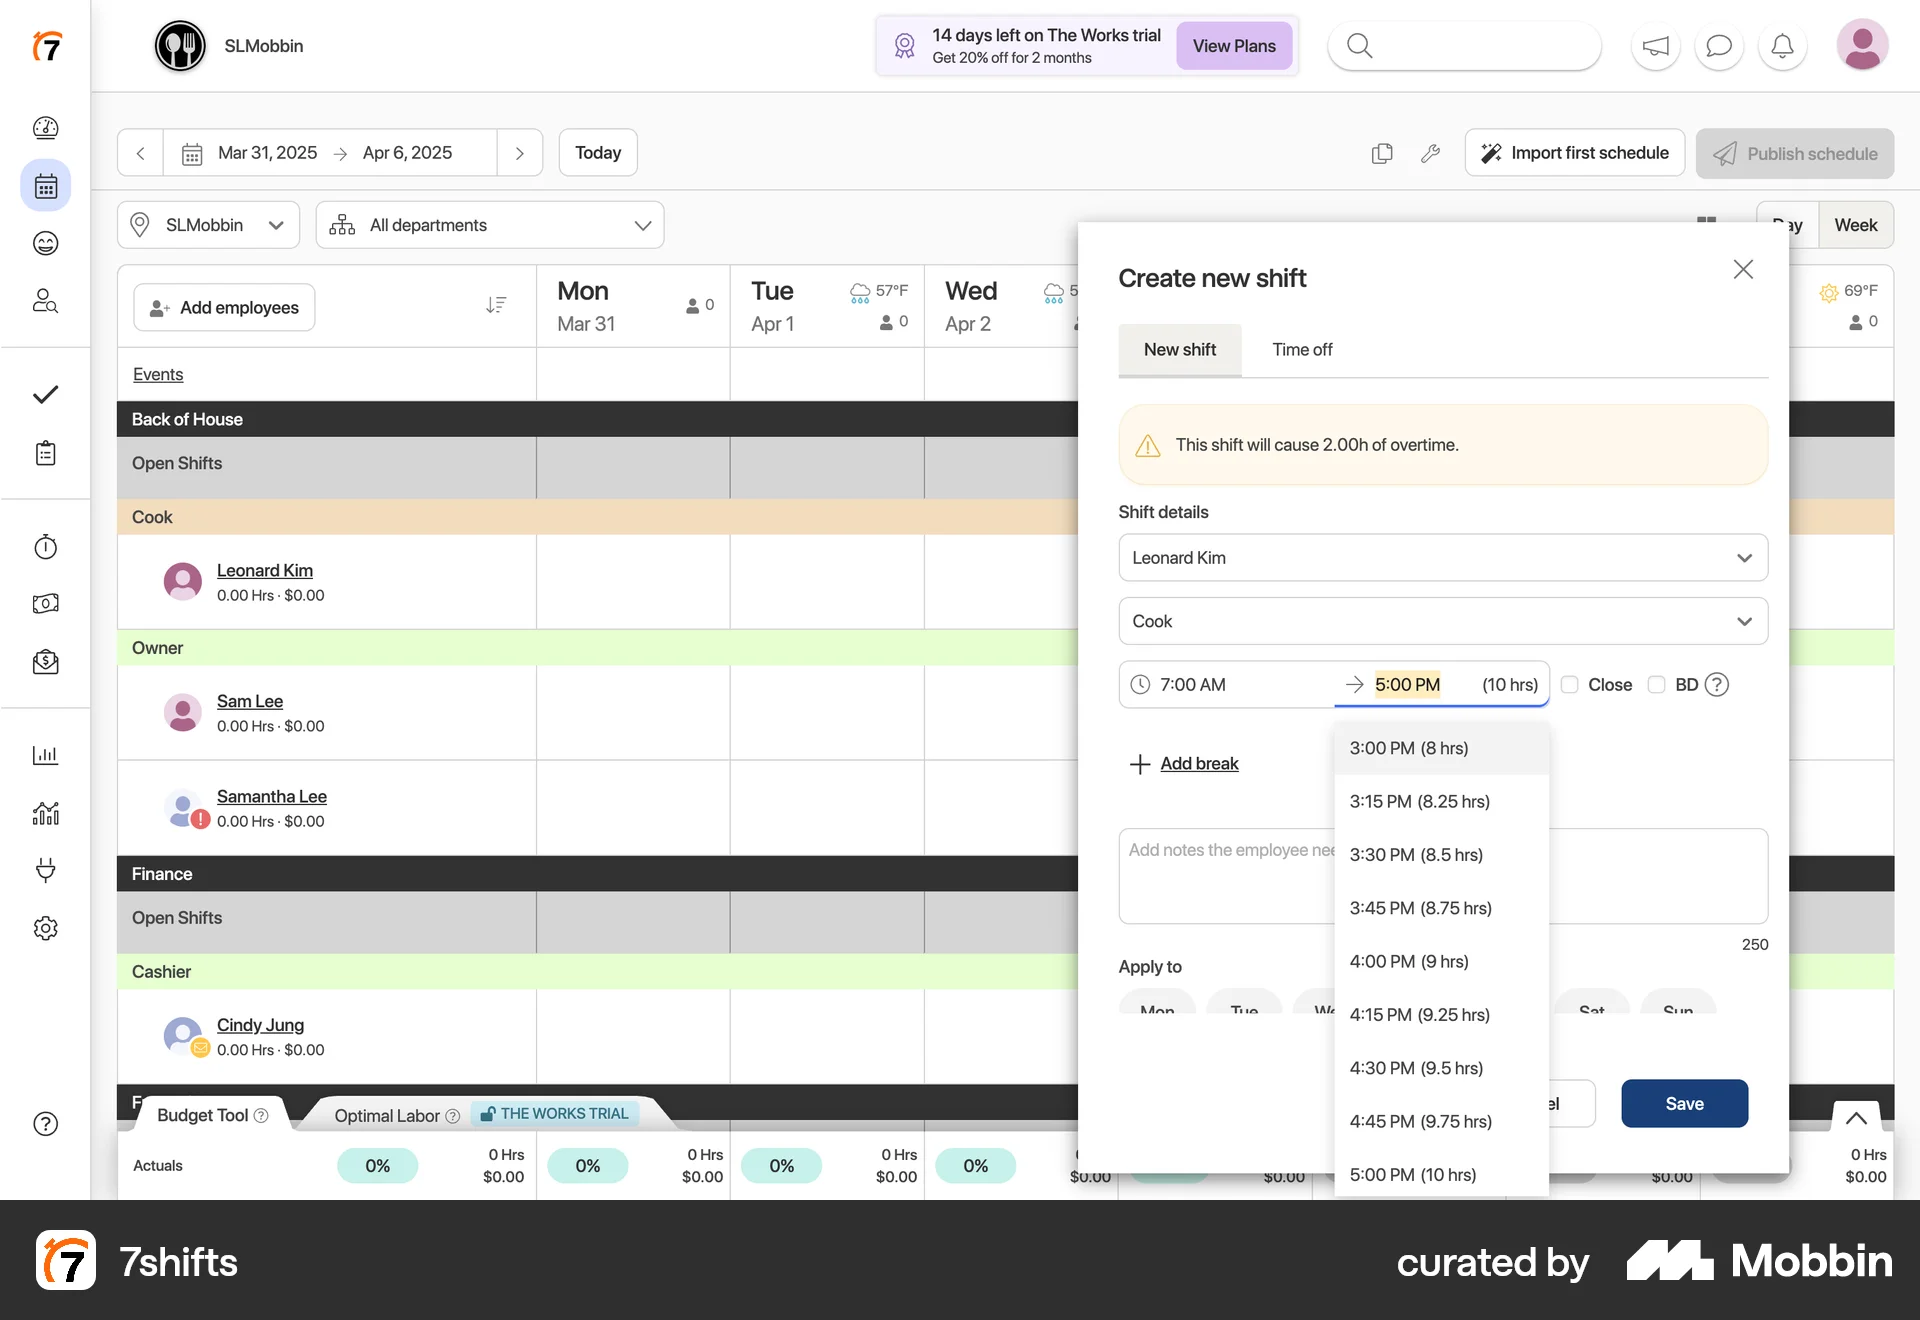1920x1320 pixels.
Task: Open employee engagement smiley icon
Action: 45,243
